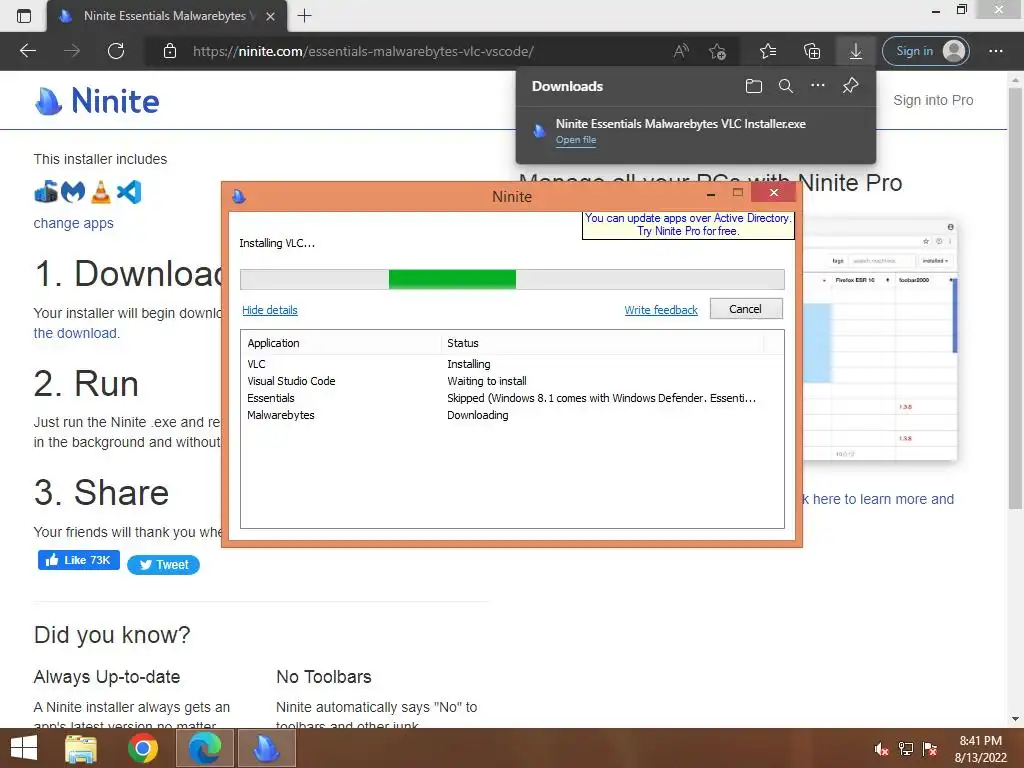Click the 'Waiting to install' status
This screenshot has height=768, width=1024.
(487, 381)
